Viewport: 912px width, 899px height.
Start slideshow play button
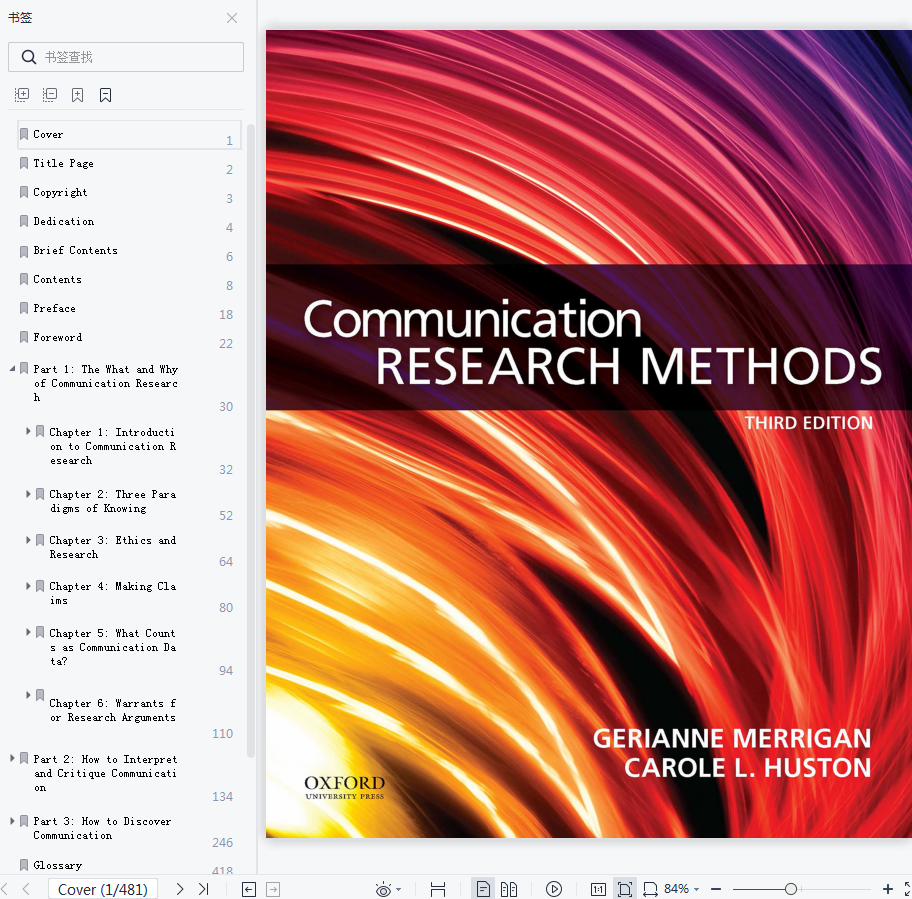(554, 889)
